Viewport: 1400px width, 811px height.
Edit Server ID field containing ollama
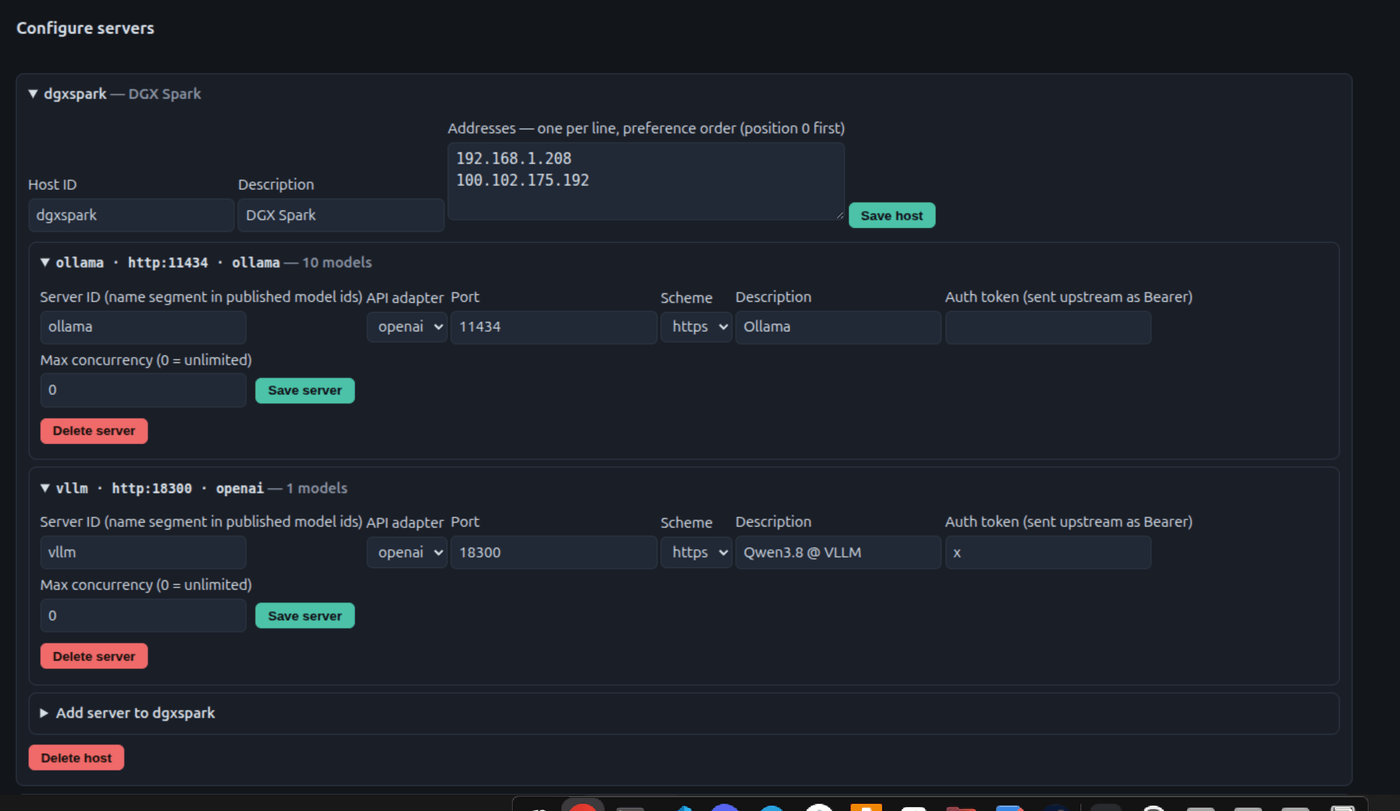pos(143,327)
